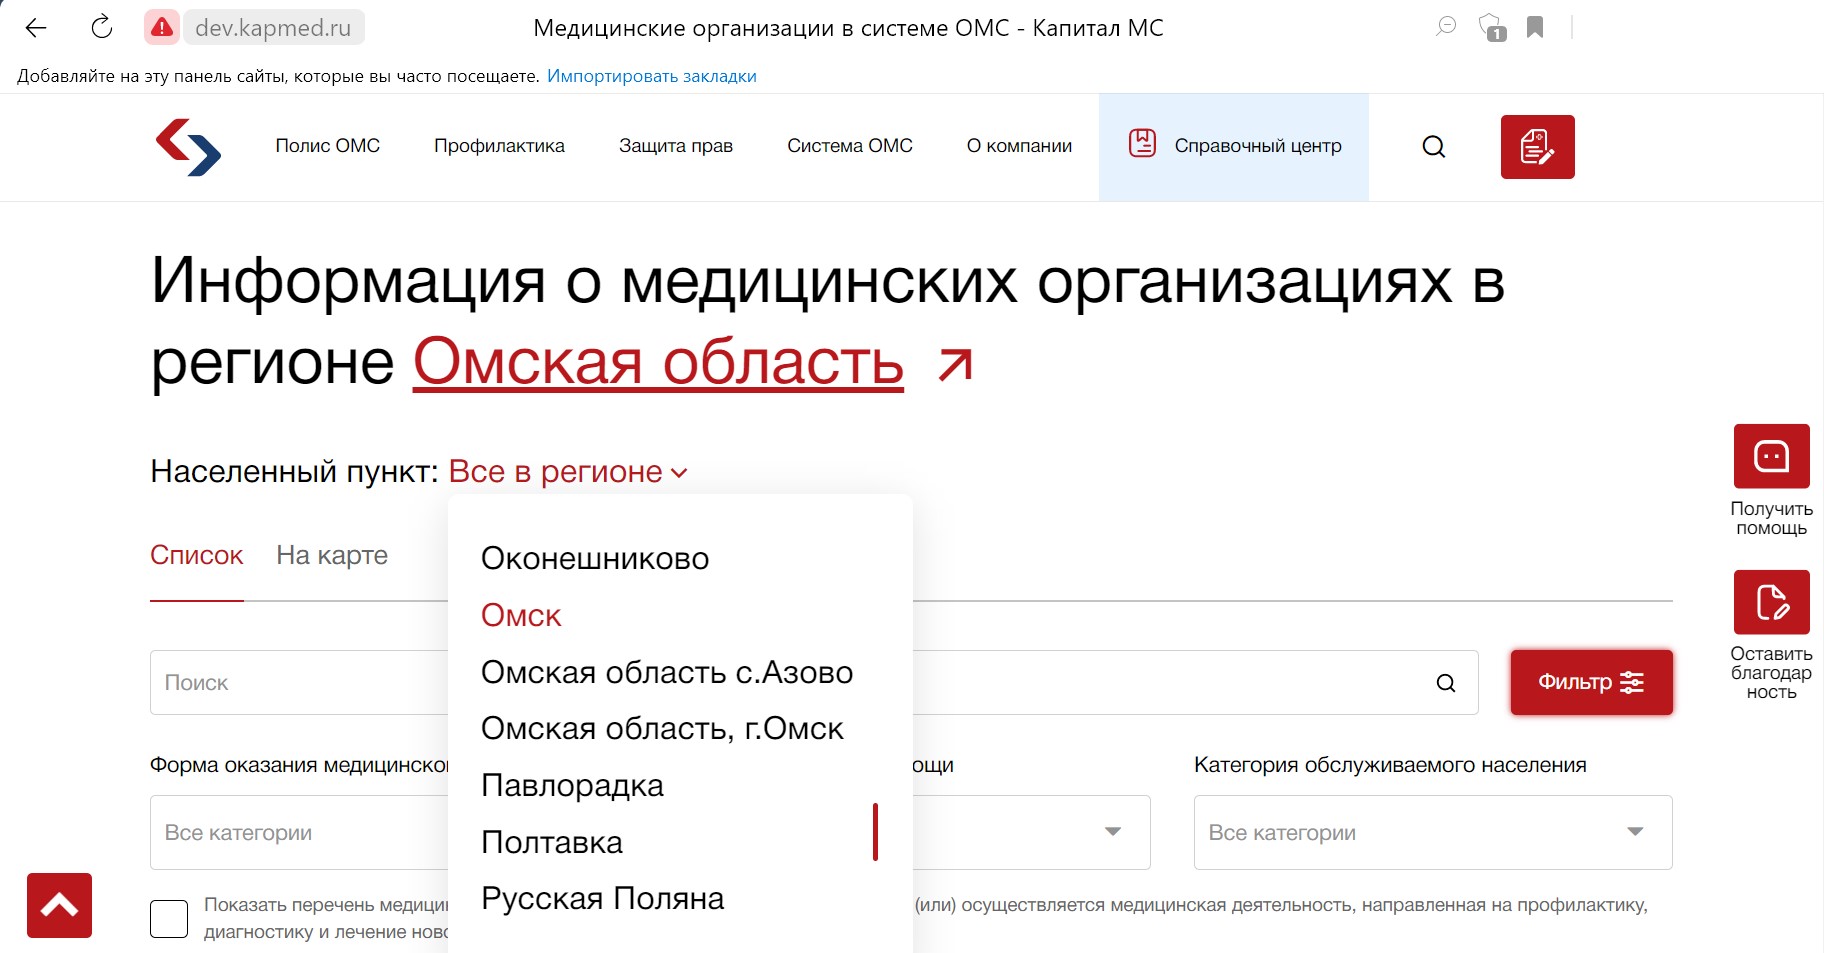Go back using the browser back arrow
The image size is (1824, 953).
[x=36, y=28]
